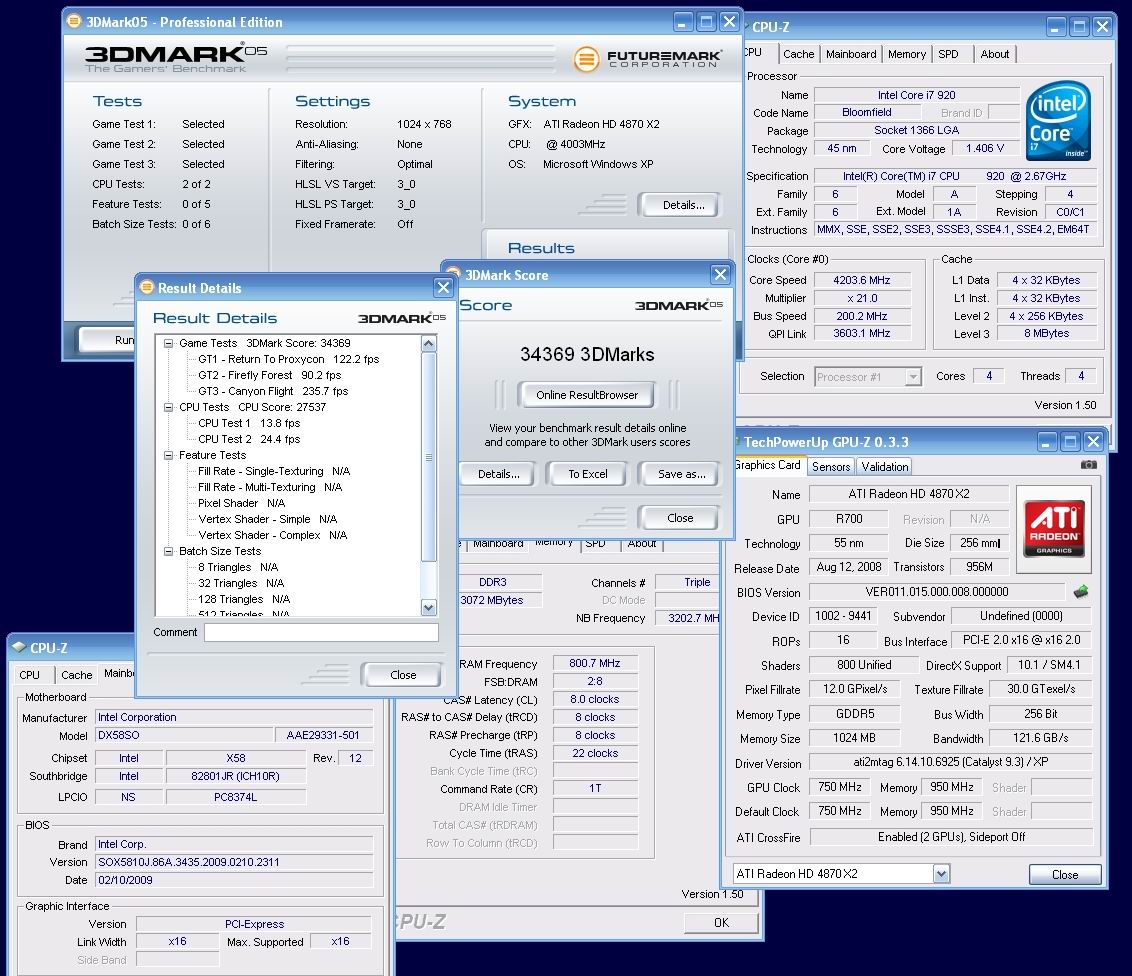Click Driver Version ati2mtag field in GPU-Z
Image resolution: width=1132 pixels, height=976 pixels.
pyautogui.click(x=950, y=762)
